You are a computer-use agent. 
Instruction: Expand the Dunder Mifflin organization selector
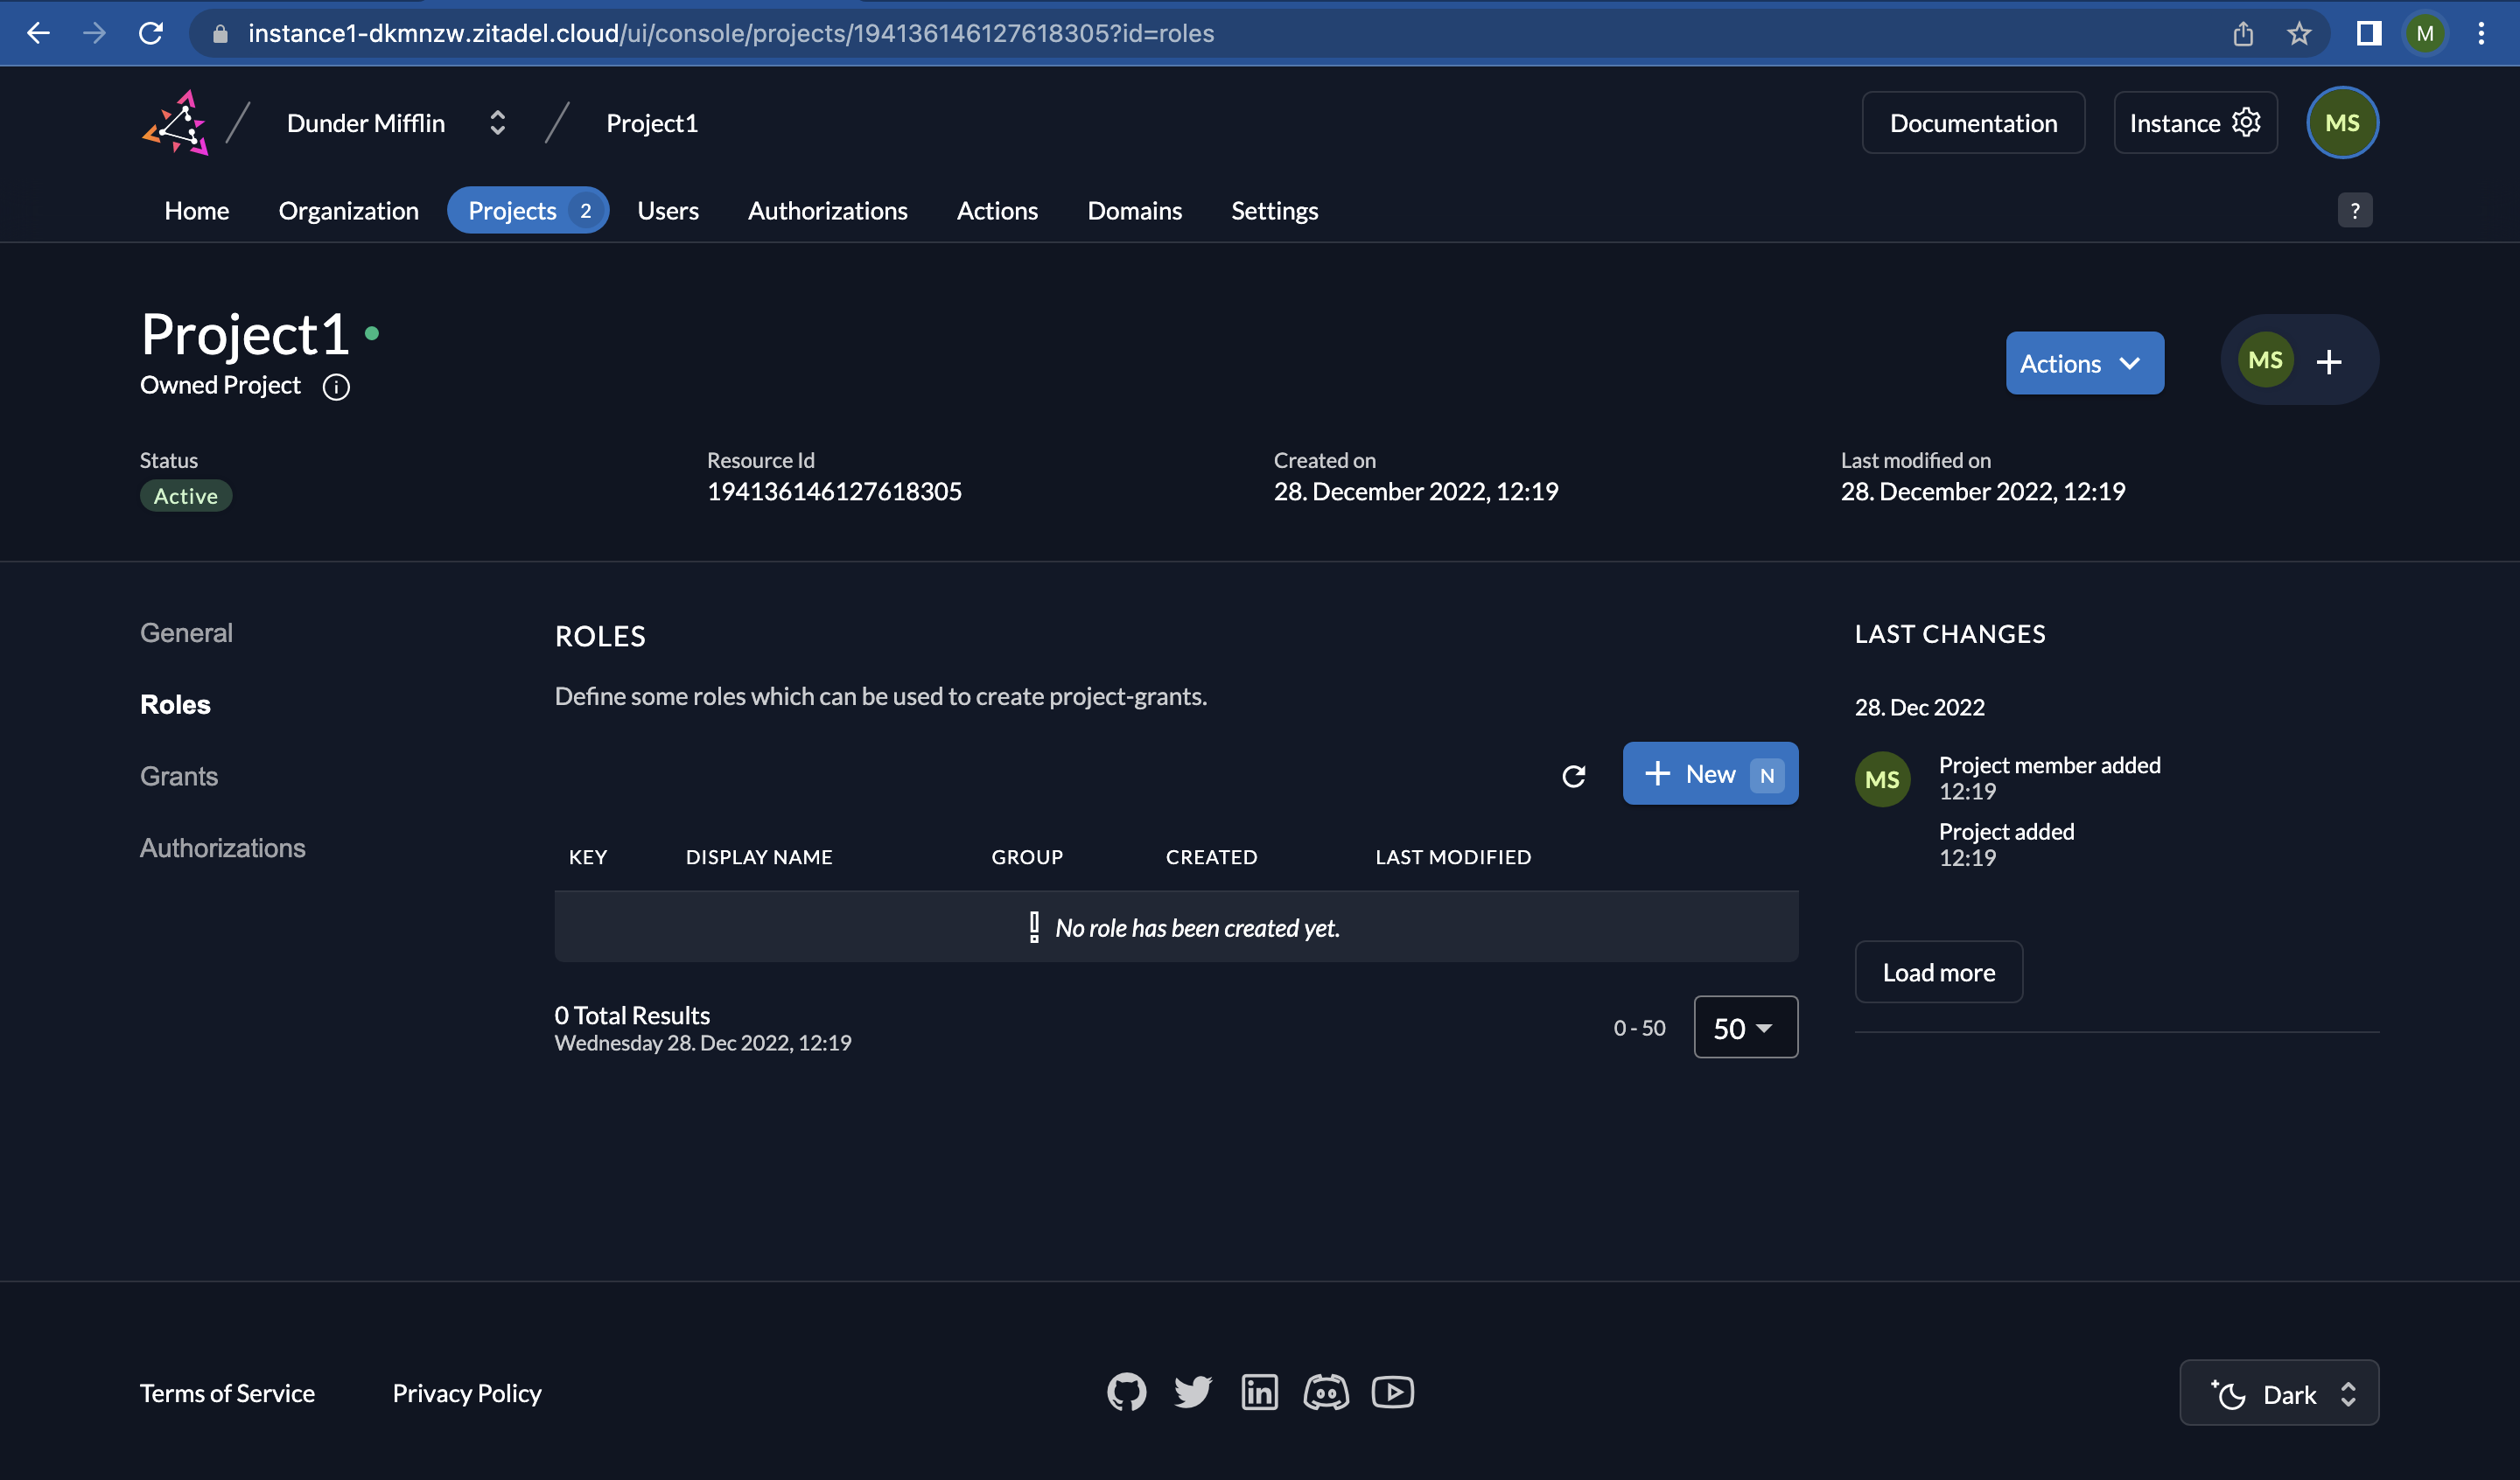click(x=497, y=123)
